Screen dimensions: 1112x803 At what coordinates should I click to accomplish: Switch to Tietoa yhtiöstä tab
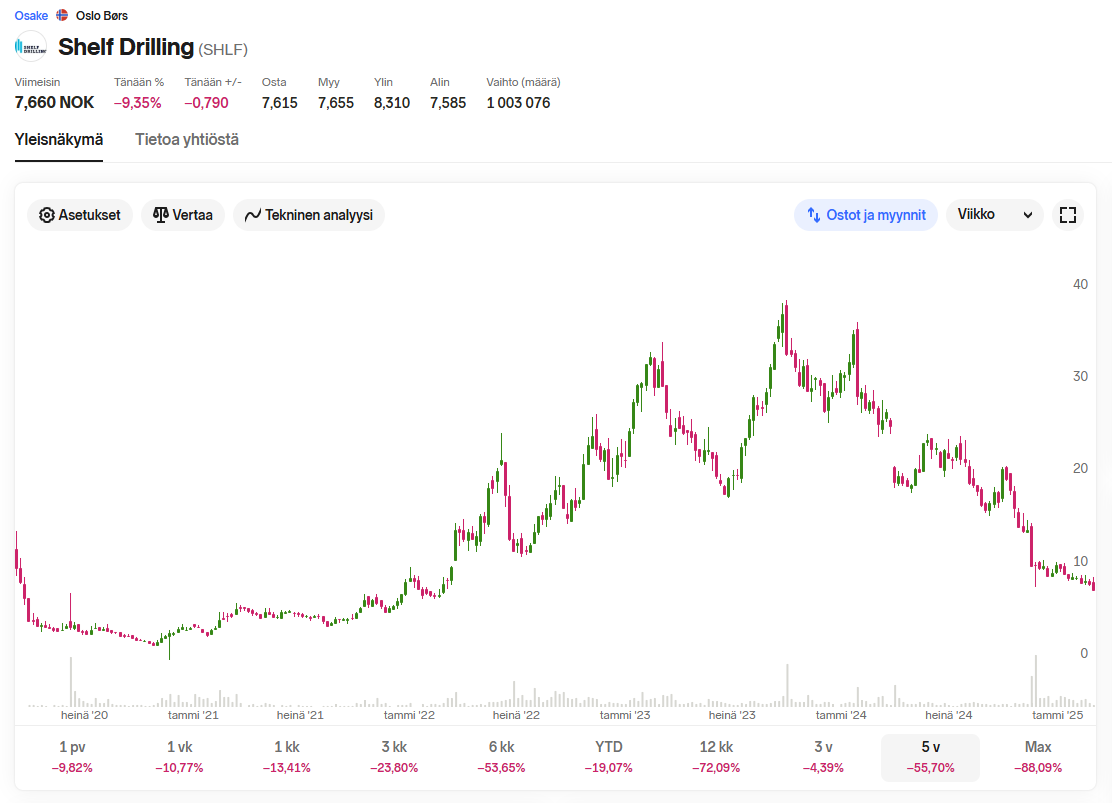[187, 140]
